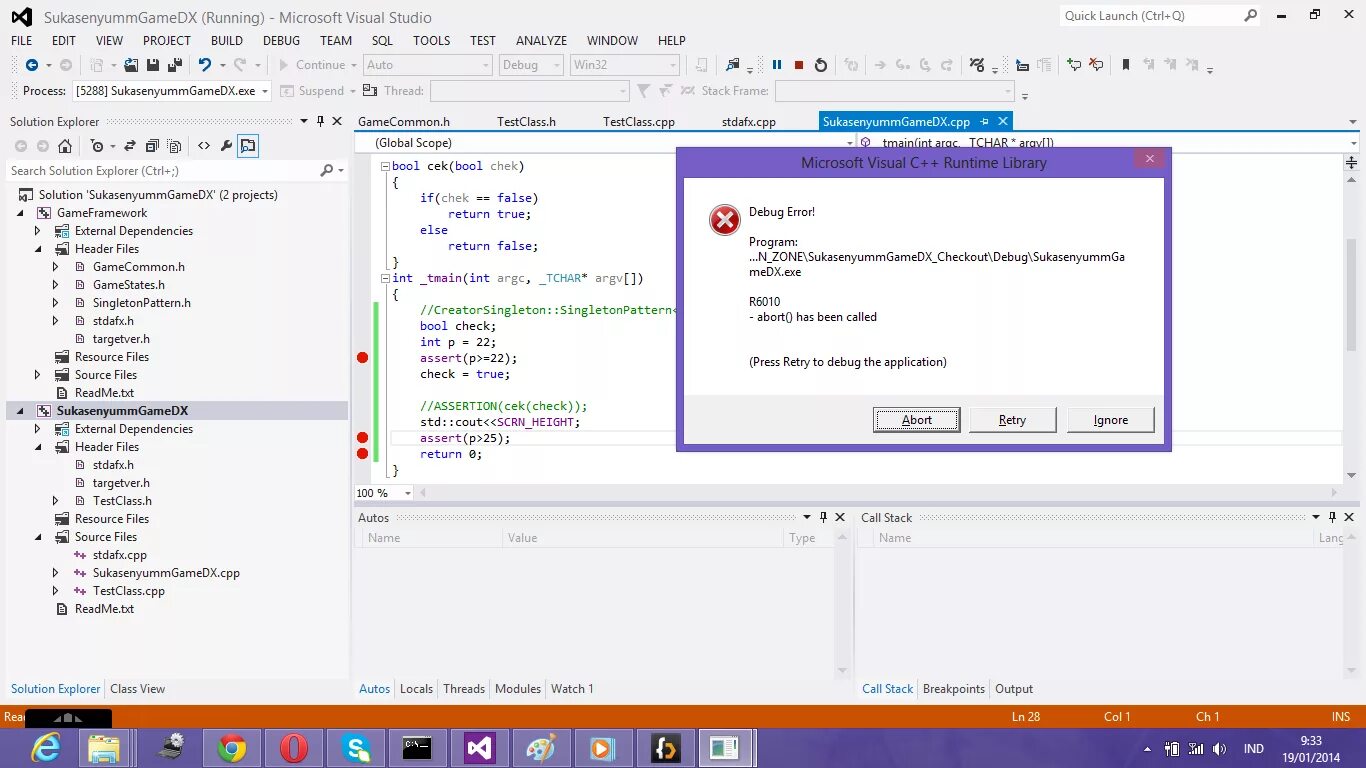Viewport: 1366px width, 768px height.
Task: Toggle Preview Selected Items in Solution Explorer
Action: point(248,146)
